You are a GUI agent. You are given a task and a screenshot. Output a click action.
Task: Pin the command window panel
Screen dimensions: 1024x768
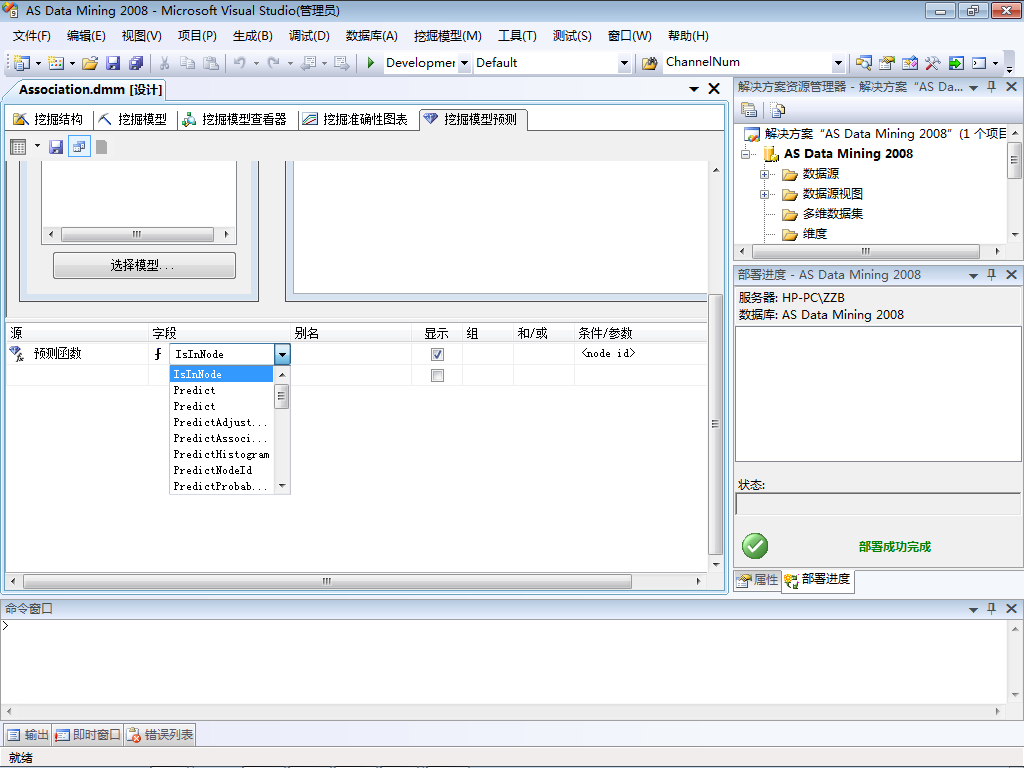pos(991,609)
